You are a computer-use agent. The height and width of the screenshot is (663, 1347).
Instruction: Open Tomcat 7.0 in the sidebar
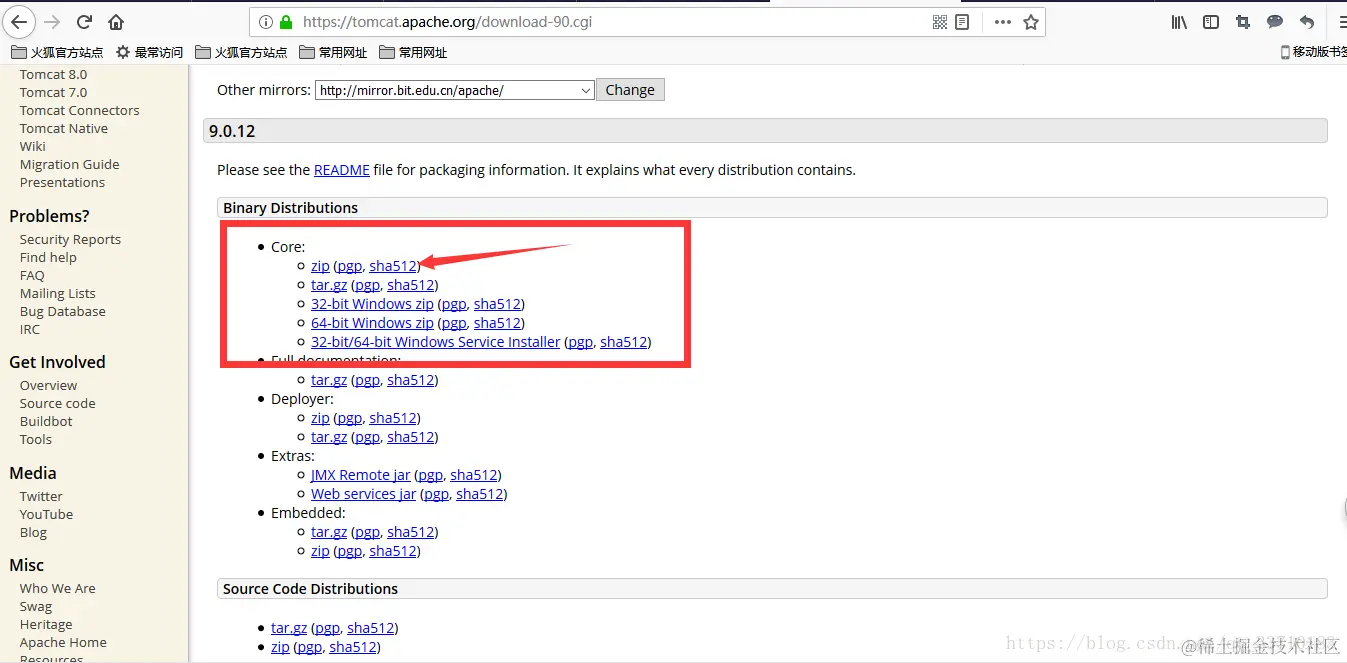click(53, 92)
